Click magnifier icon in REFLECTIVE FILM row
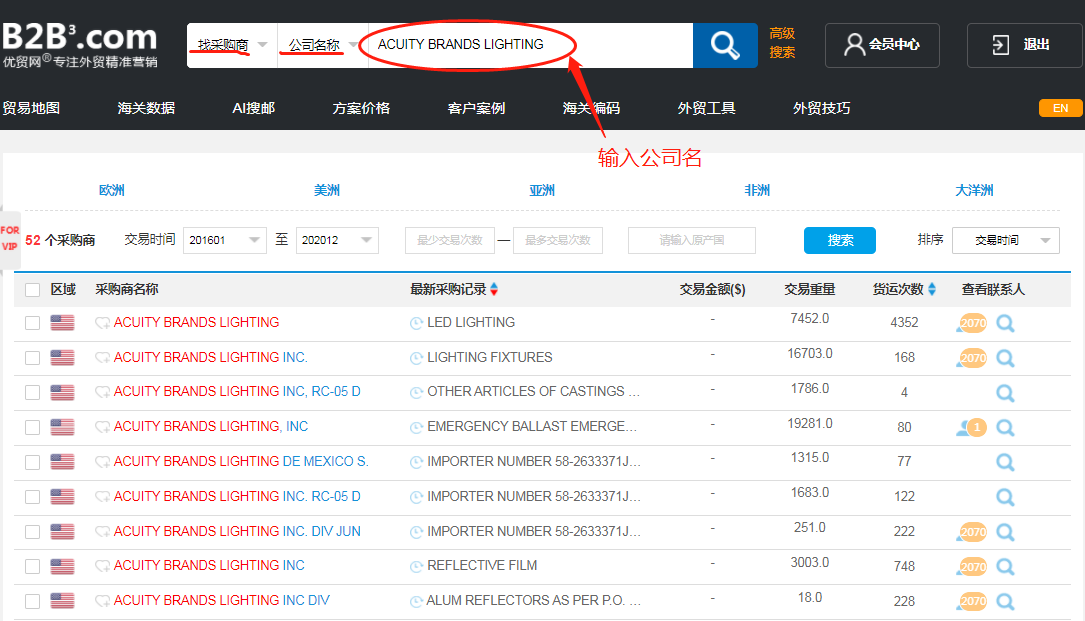This screenshot has height=621, width=1085. tap(1005, 566)
